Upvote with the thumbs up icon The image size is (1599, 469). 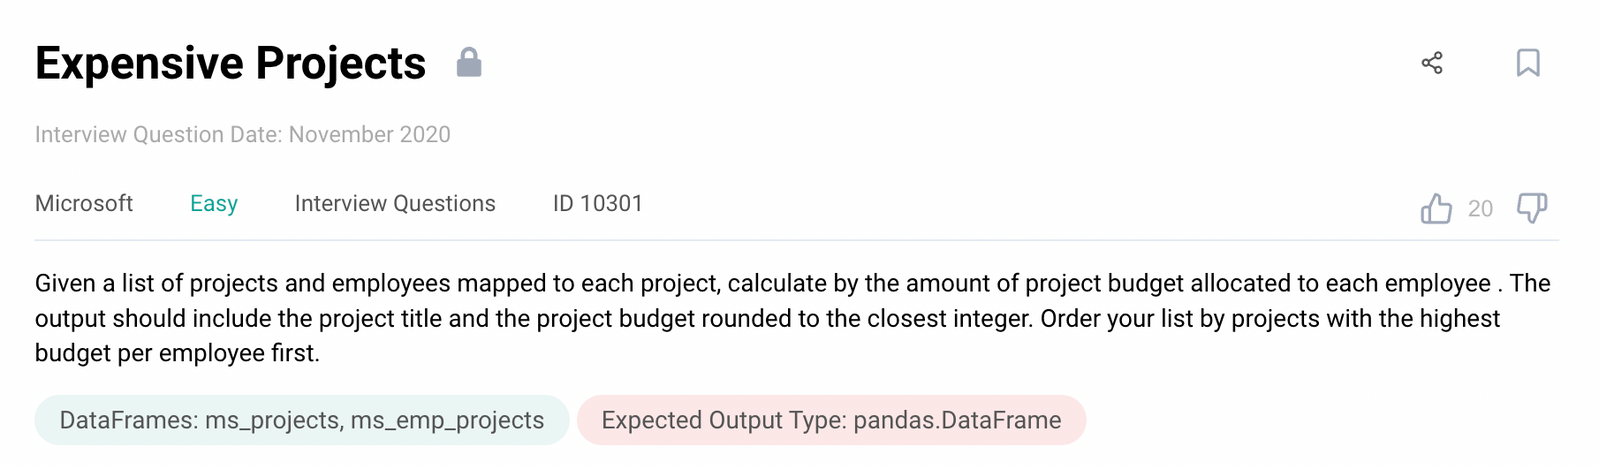(x=1436, y=208)
